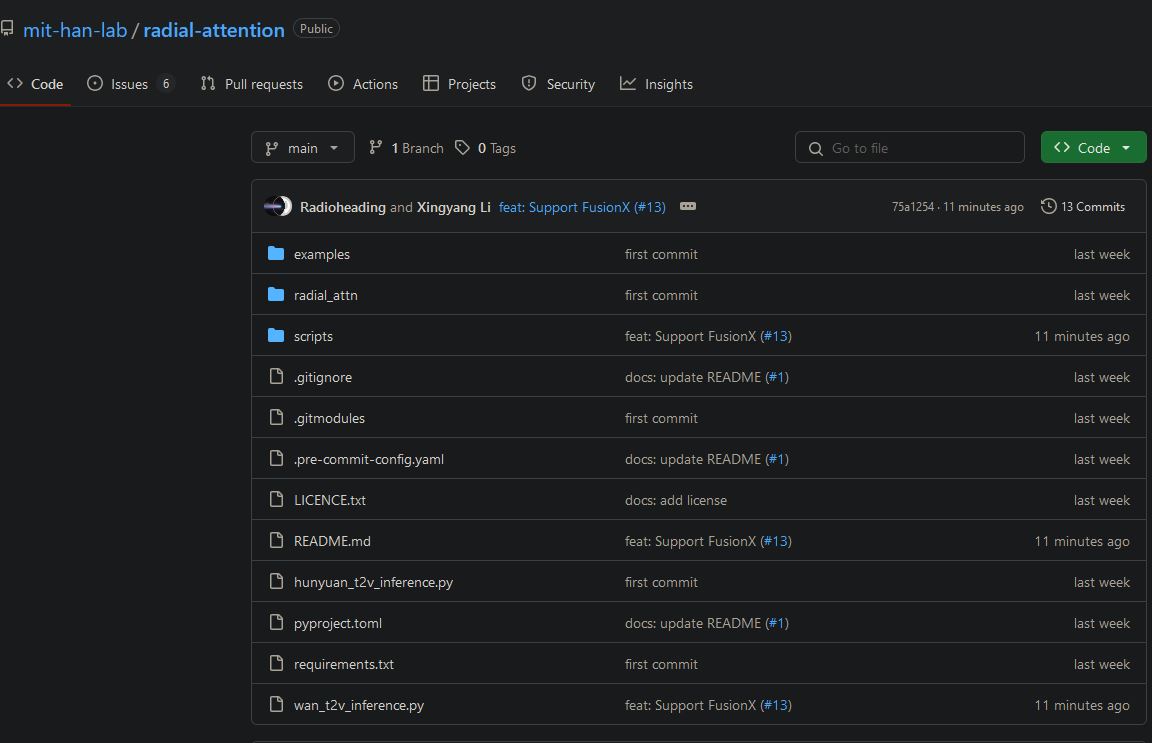
Task: Click the magnifier icon in Go to file
Action: [x=816, y=148]
